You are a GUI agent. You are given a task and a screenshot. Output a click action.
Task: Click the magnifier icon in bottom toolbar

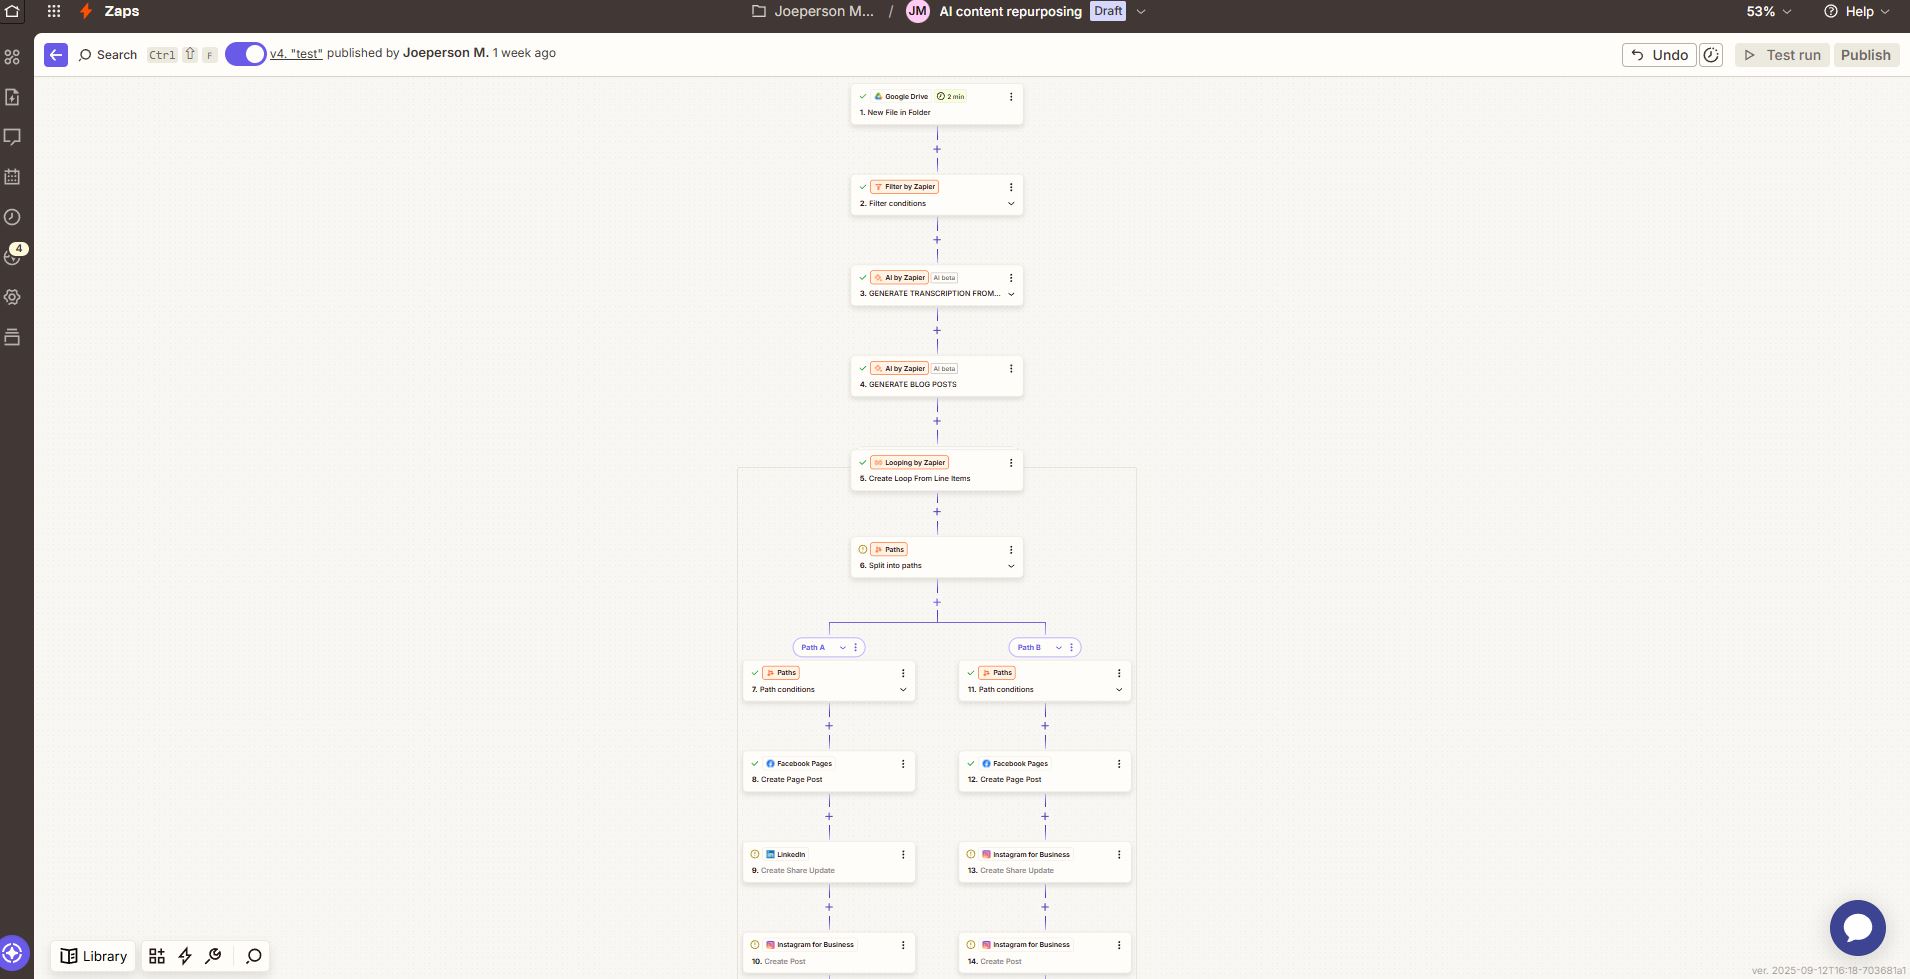[x=254, y=956]
